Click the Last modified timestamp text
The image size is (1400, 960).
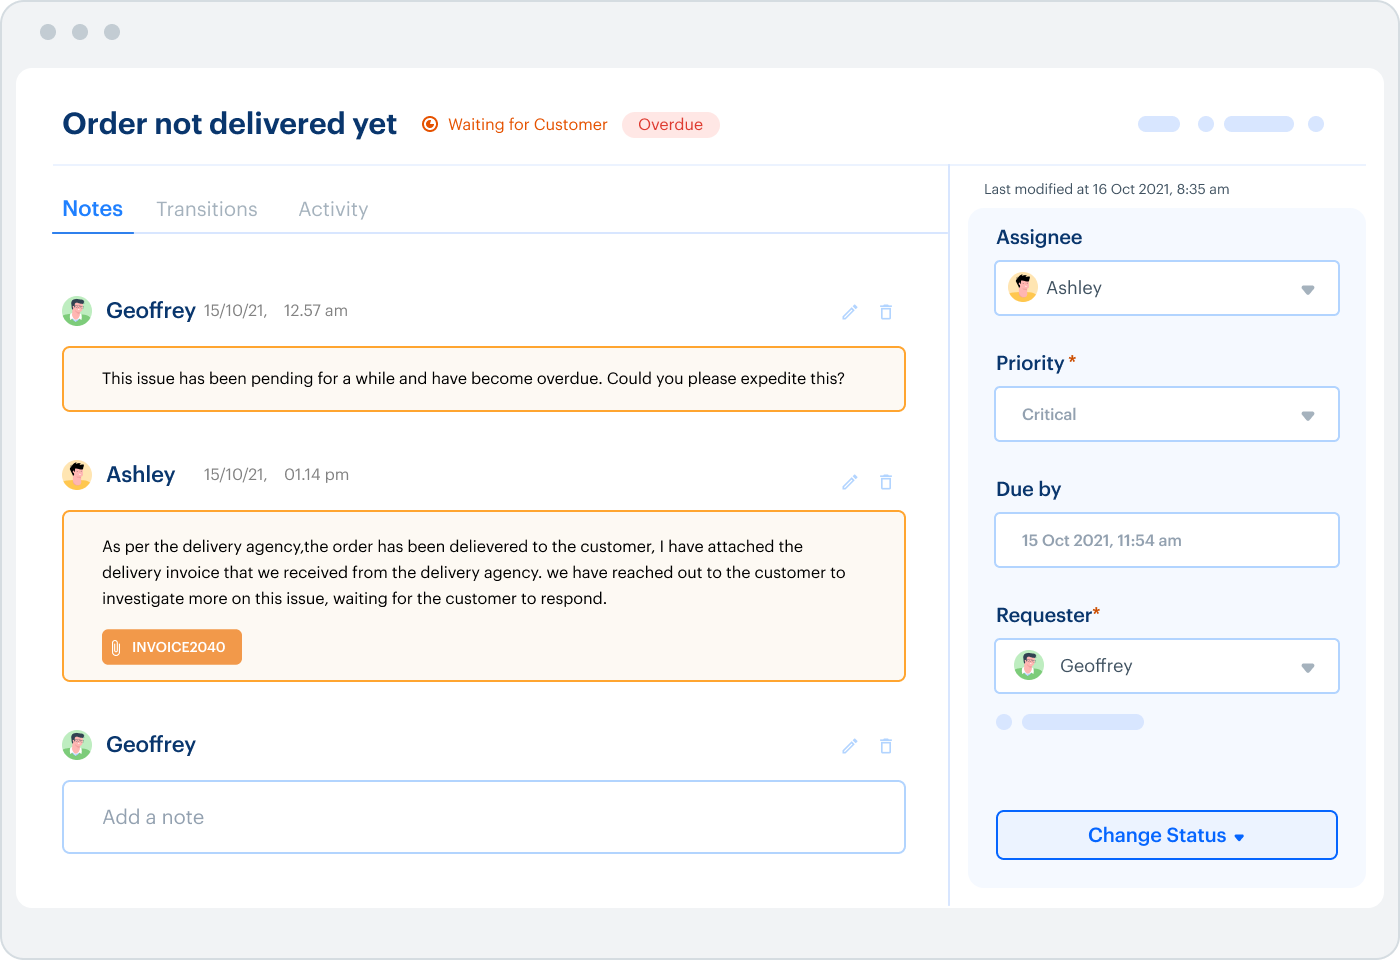tap(1107, 189)
